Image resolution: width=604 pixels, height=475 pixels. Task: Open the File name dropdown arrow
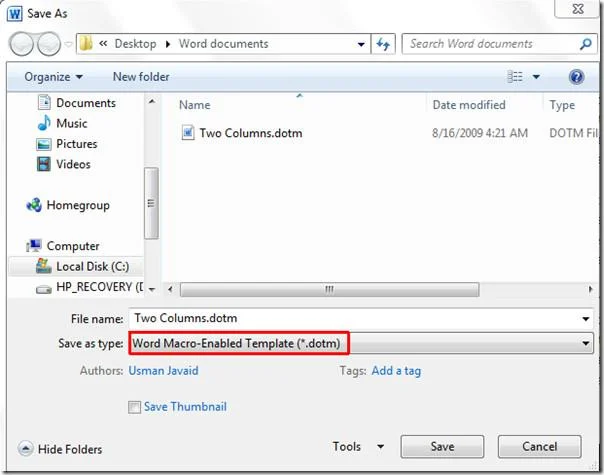586,319
